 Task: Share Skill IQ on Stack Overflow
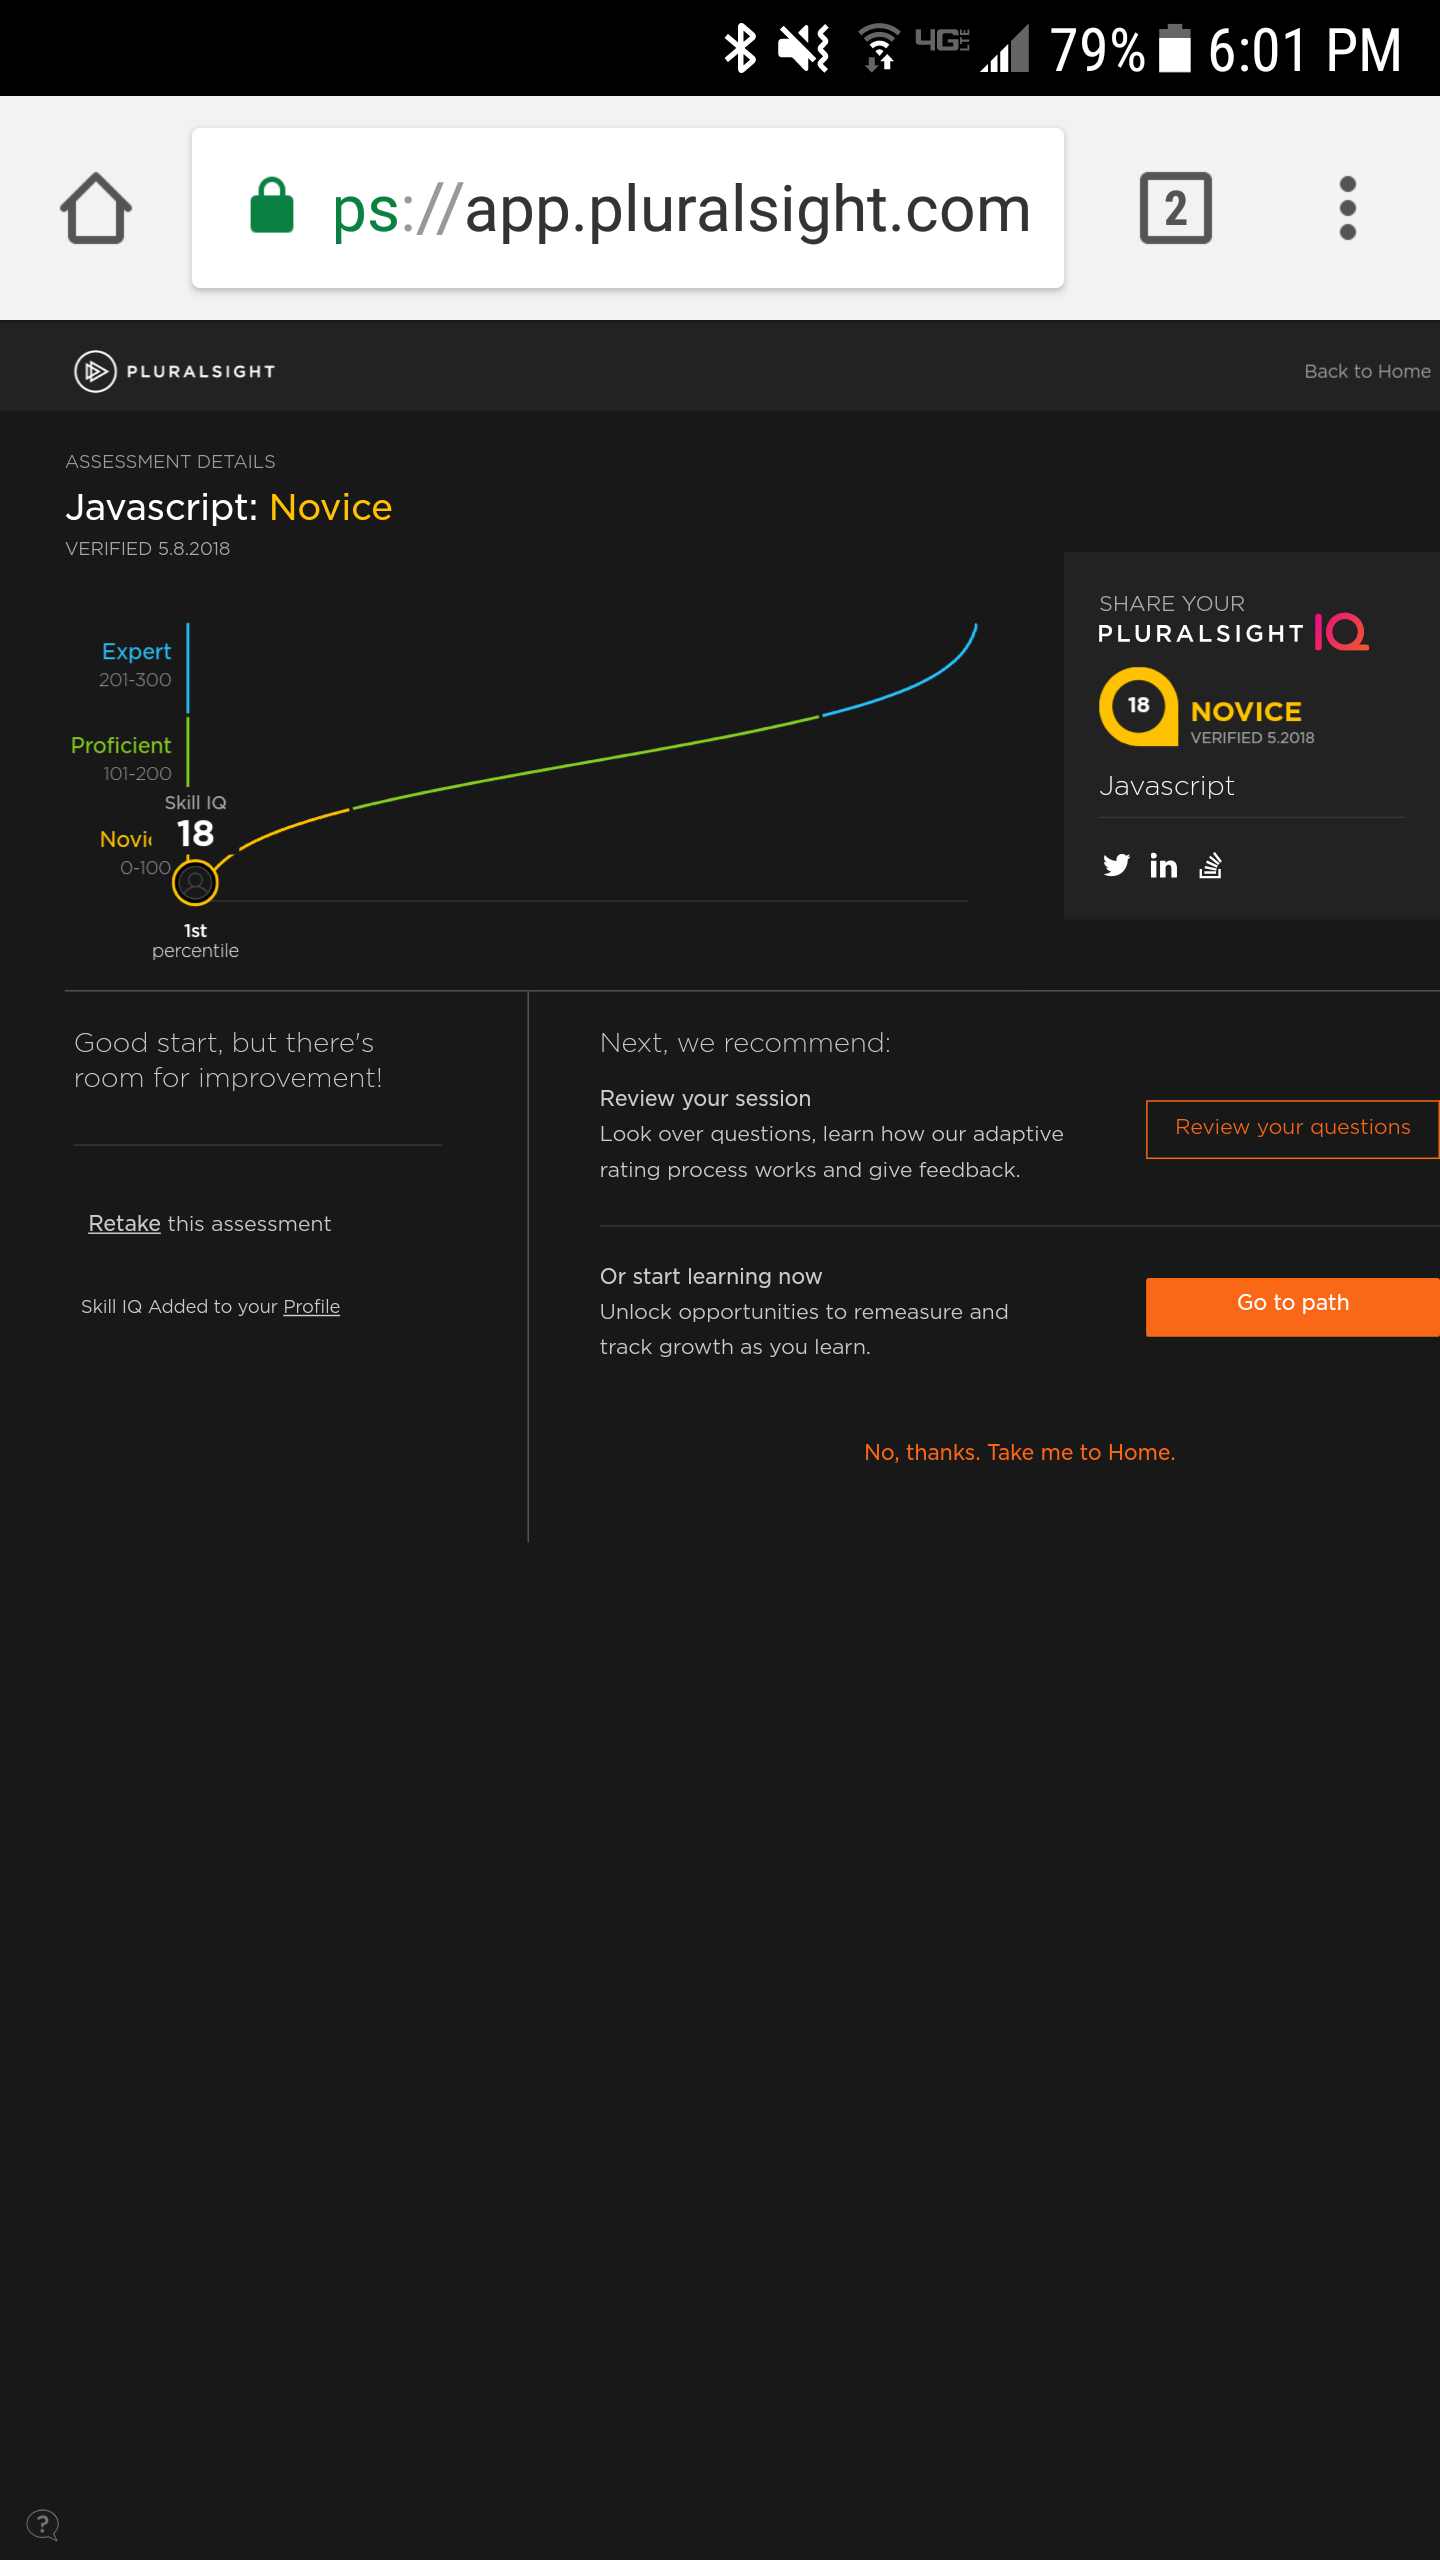[1210, 865]
